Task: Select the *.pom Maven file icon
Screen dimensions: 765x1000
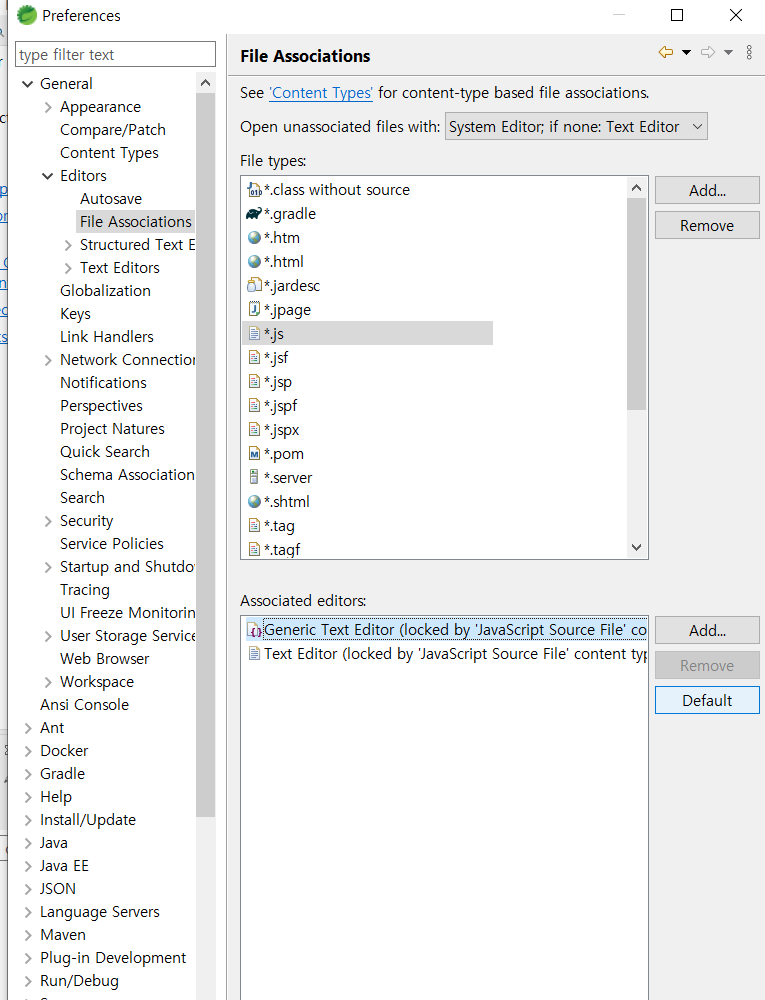Action: tap(254, 454)
